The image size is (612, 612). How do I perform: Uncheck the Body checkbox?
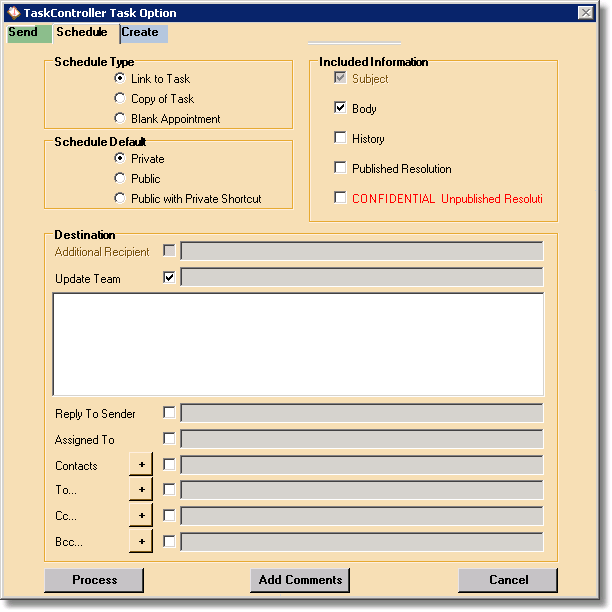[x=341, y=108]
